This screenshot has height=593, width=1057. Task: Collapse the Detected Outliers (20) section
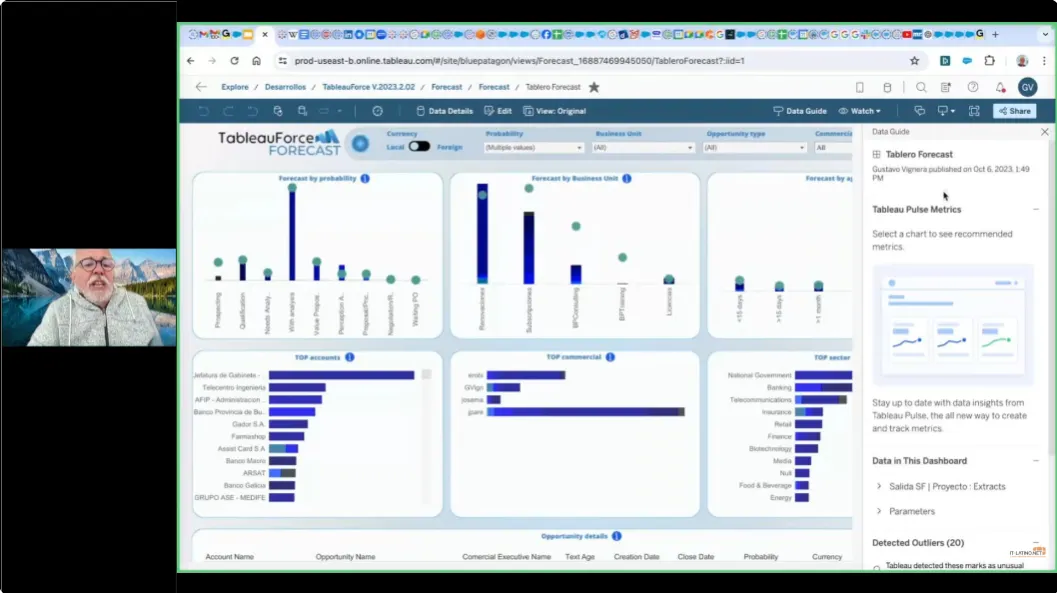[1036, 542]
